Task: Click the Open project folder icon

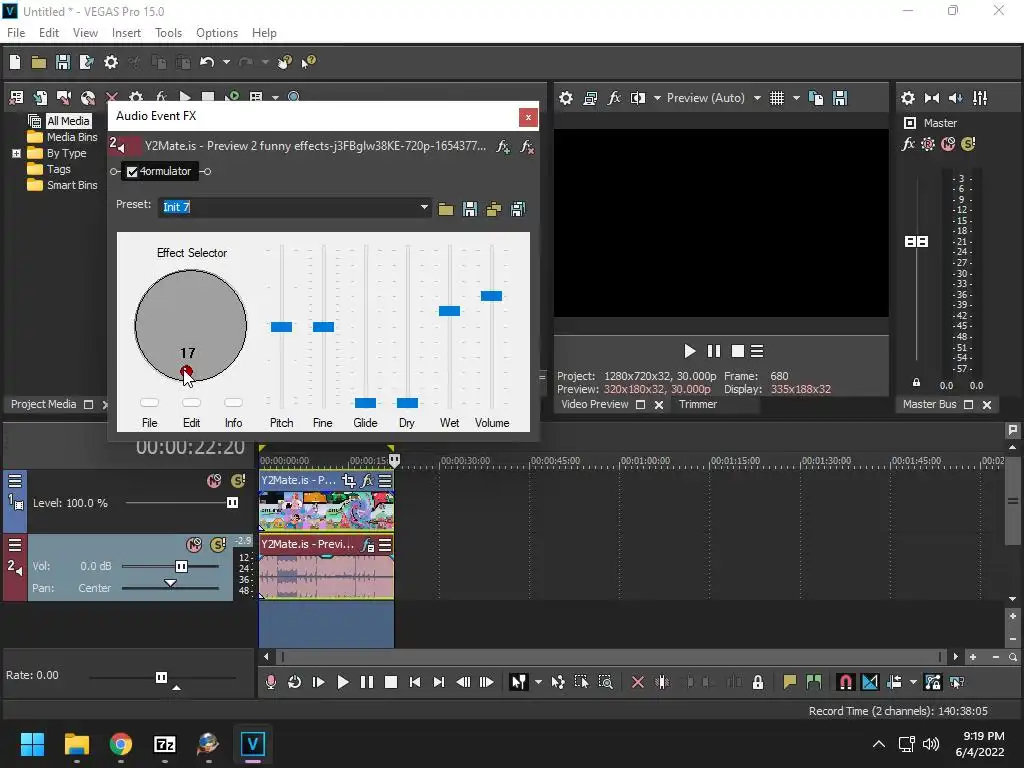Action: 39,62
